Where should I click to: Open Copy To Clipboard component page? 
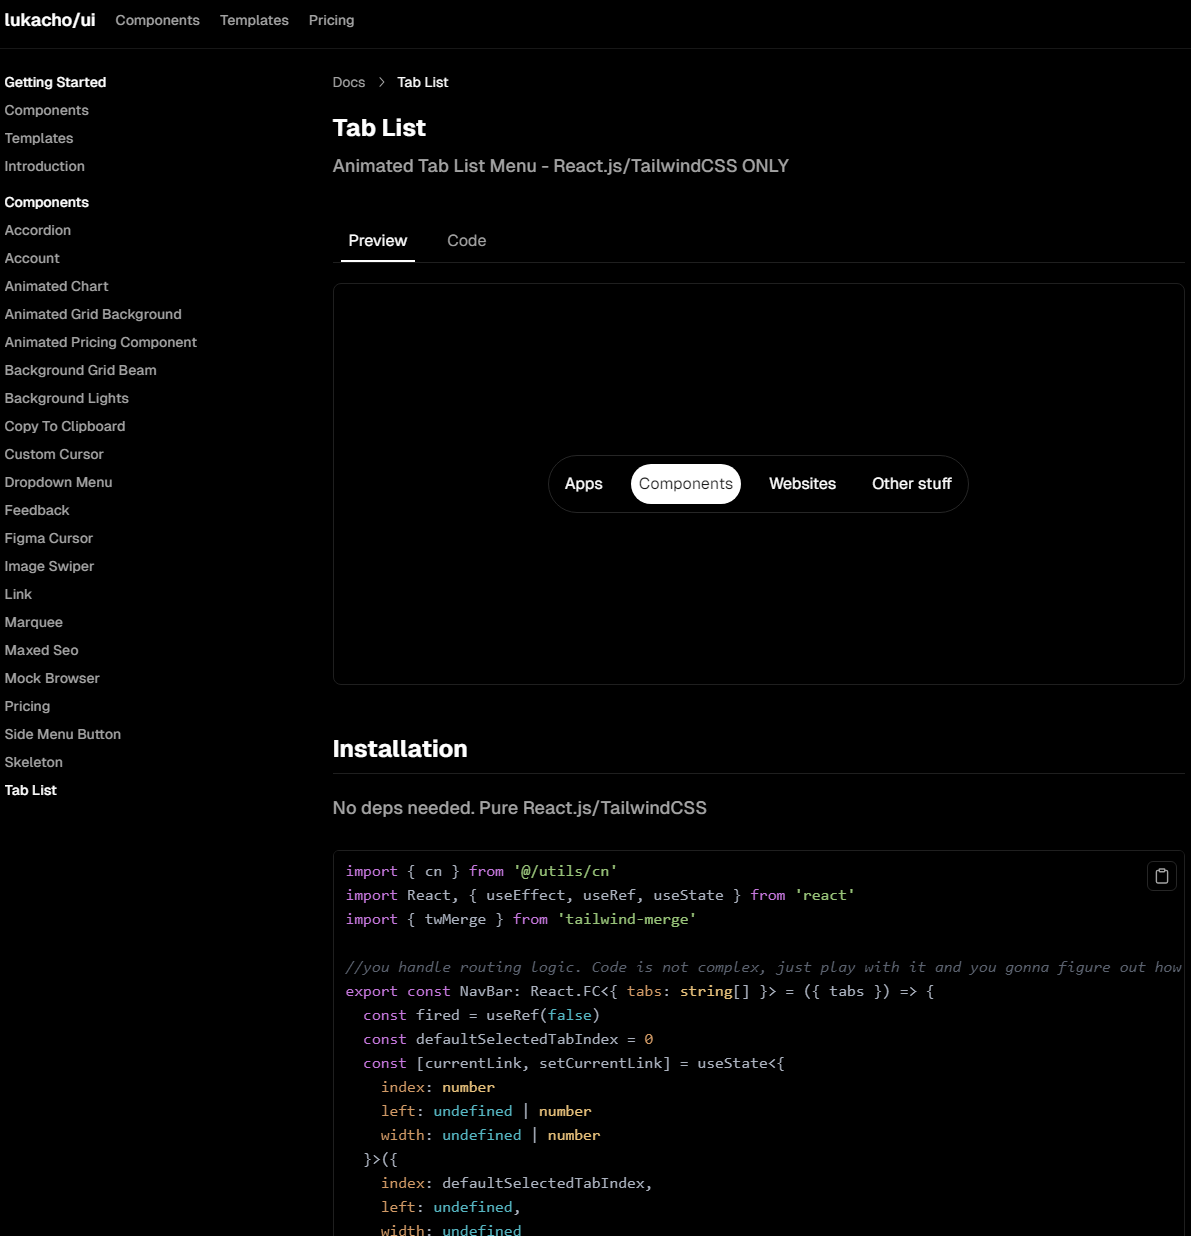65,426
